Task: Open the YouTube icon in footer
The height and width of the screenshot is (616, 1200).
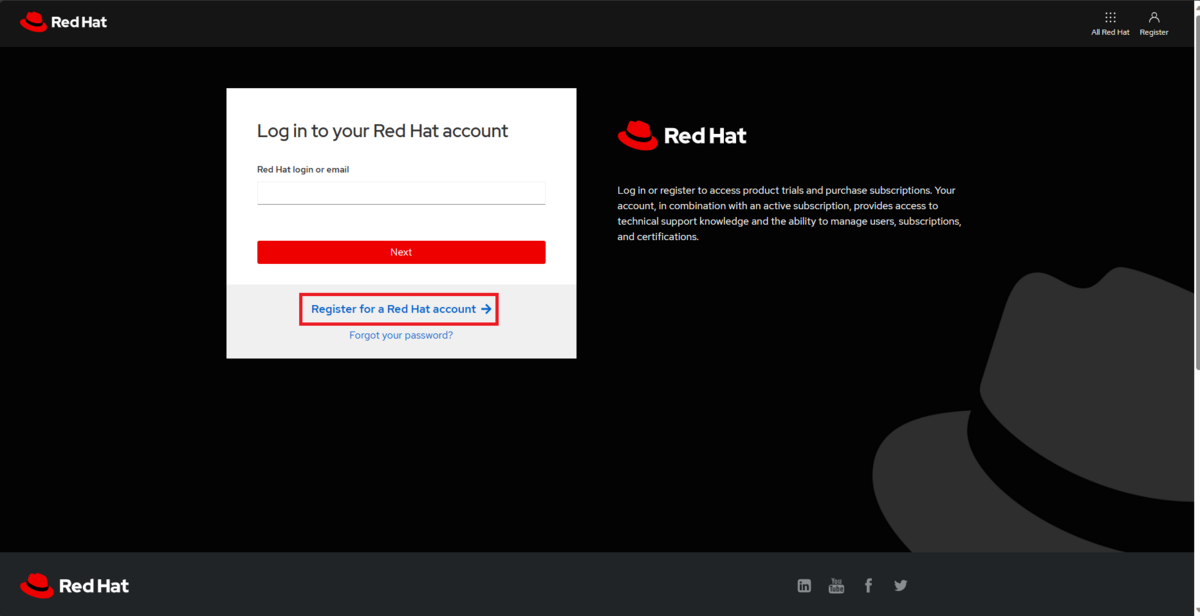Action: [x=836, y=586]
